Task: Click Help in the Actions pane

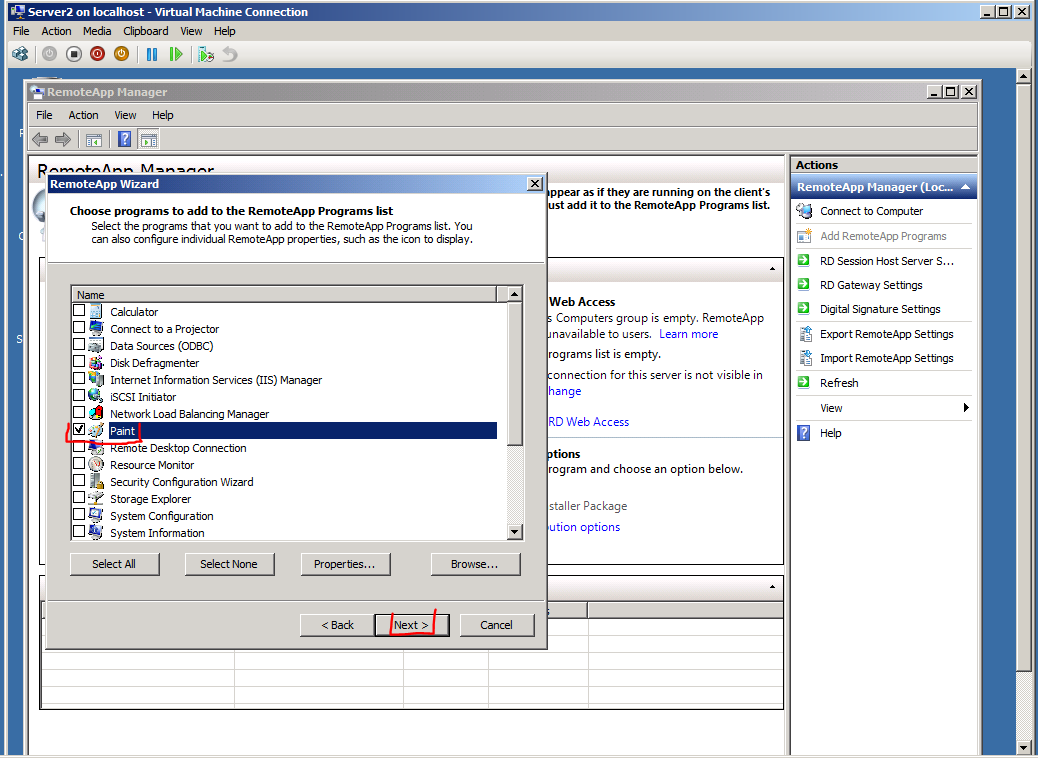Action: tap(830, 434)
